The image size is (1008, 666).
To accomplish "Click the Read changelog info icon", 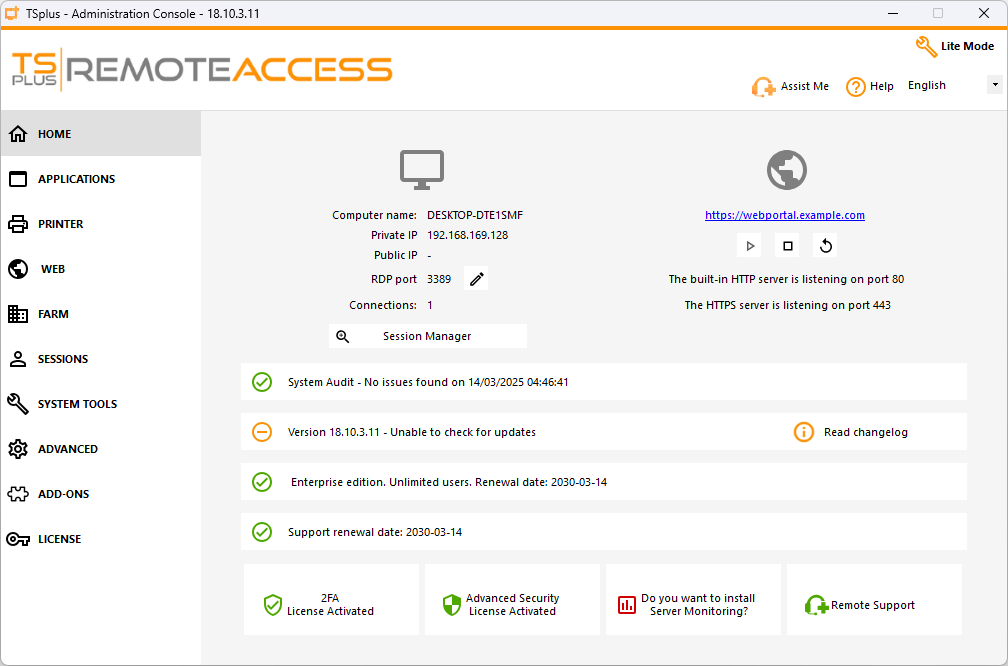I will 804,432.
